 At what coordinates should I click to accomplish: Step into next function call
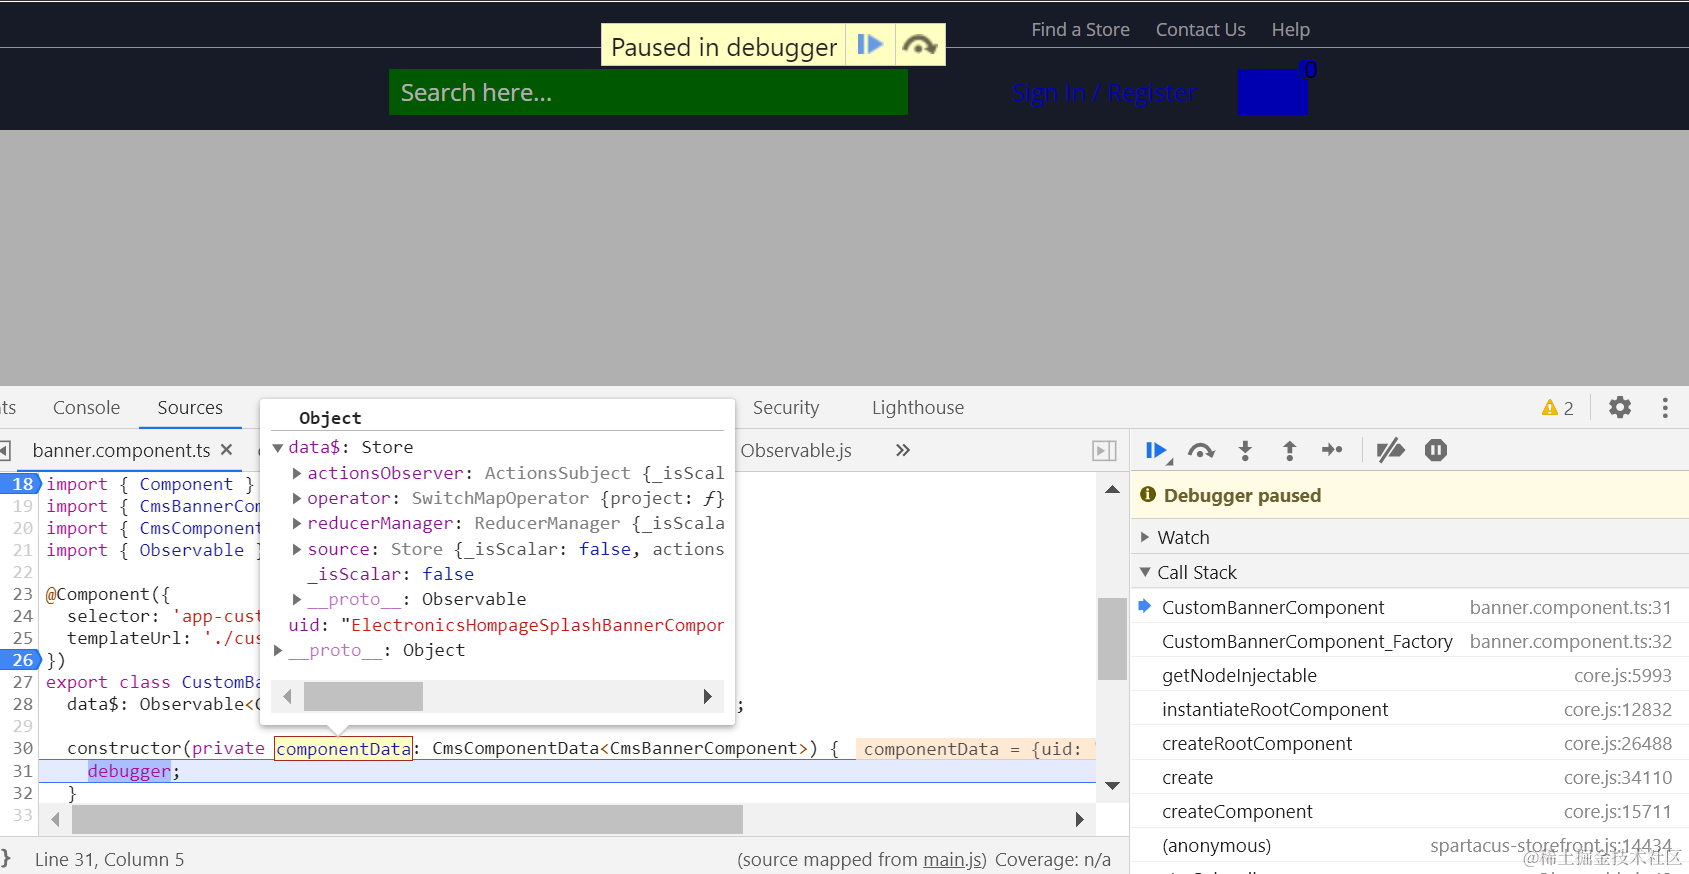[1245, 451]
